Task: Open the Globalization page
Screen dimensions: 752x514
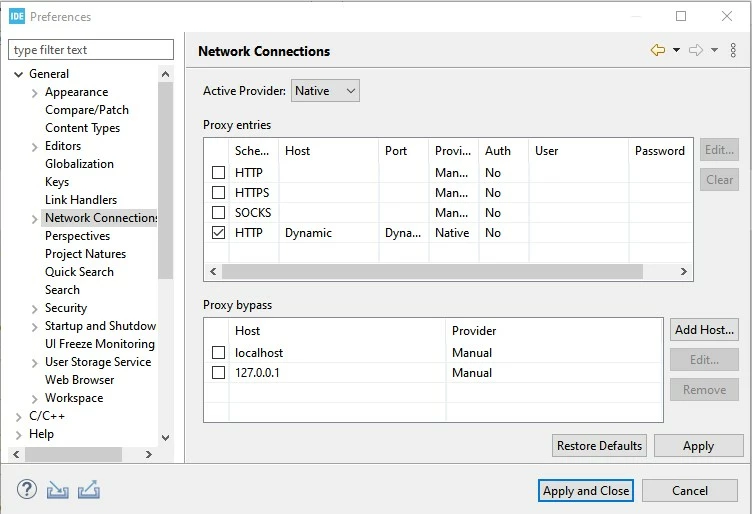Action: click(79, 164)
